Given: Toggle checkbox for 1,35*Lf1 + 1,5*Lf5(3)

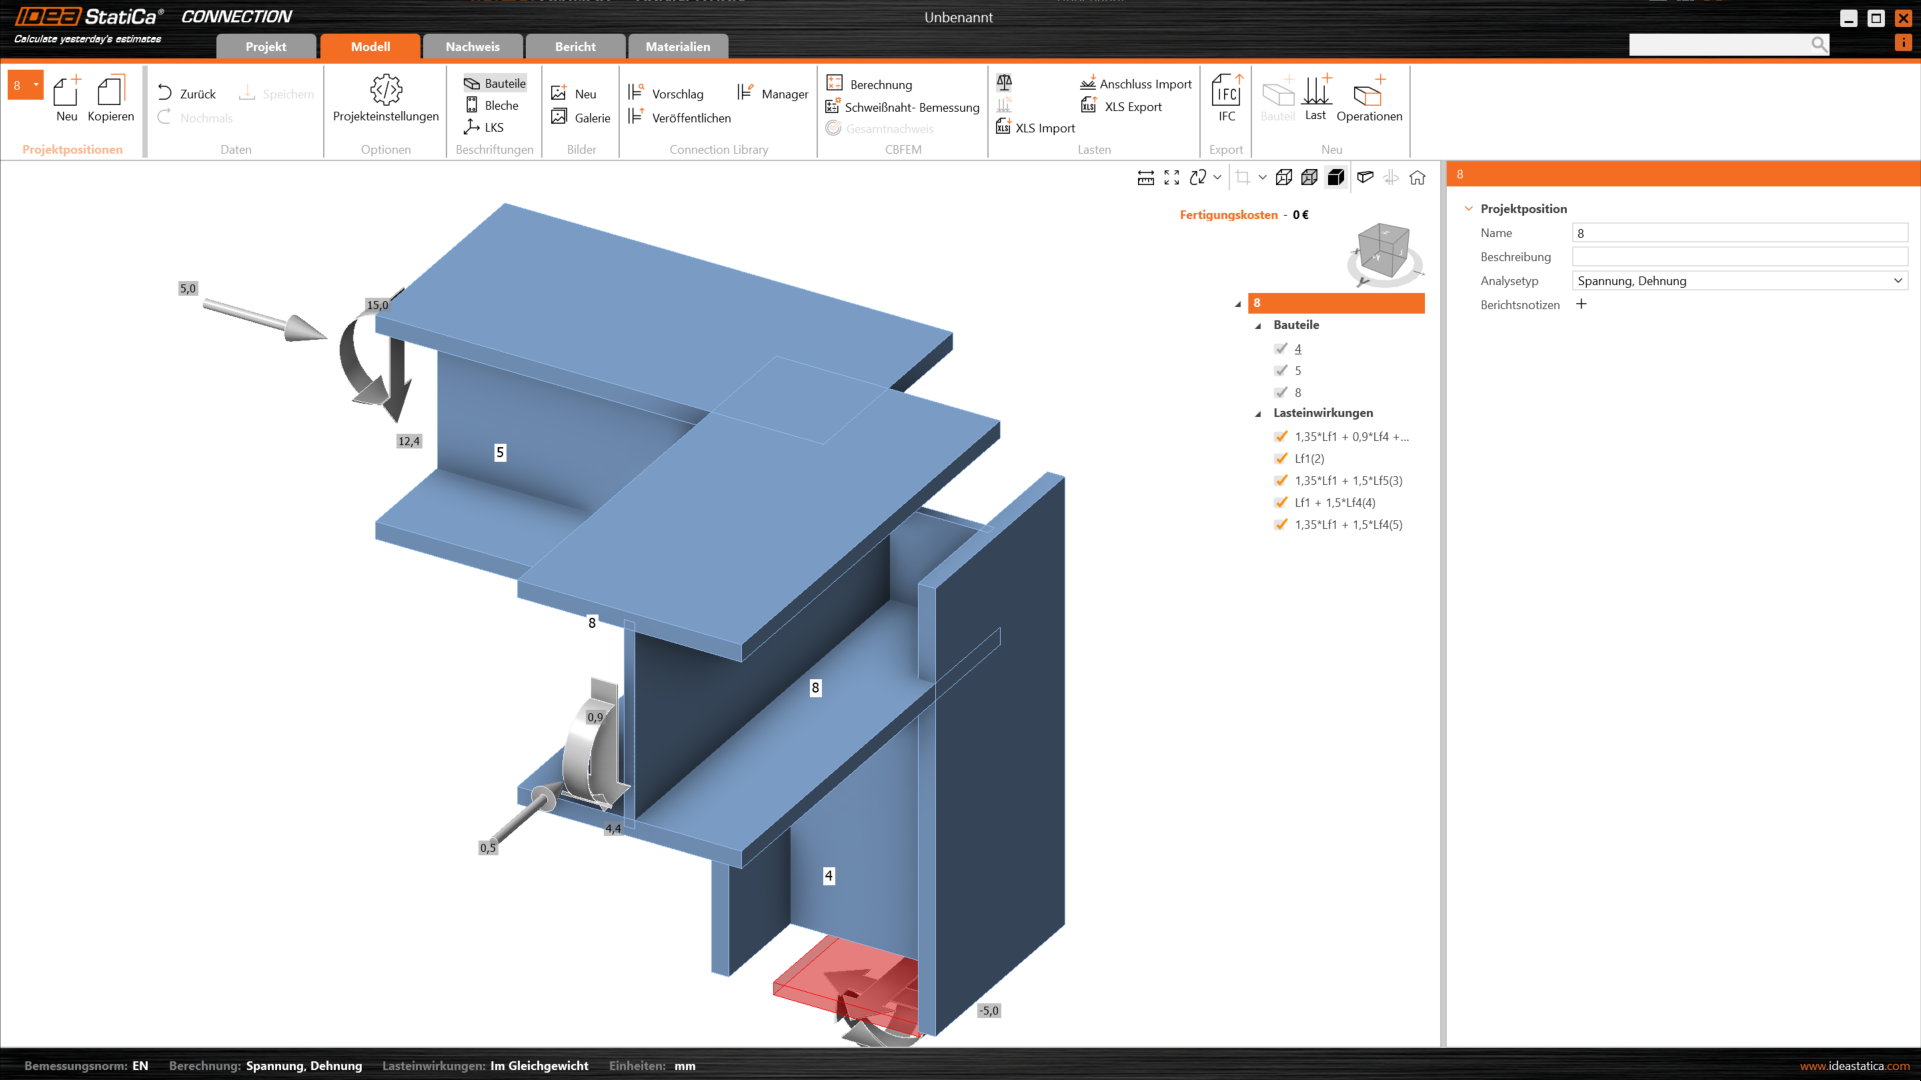Looking at the screenshot, I should click(x=1281, y=480).
